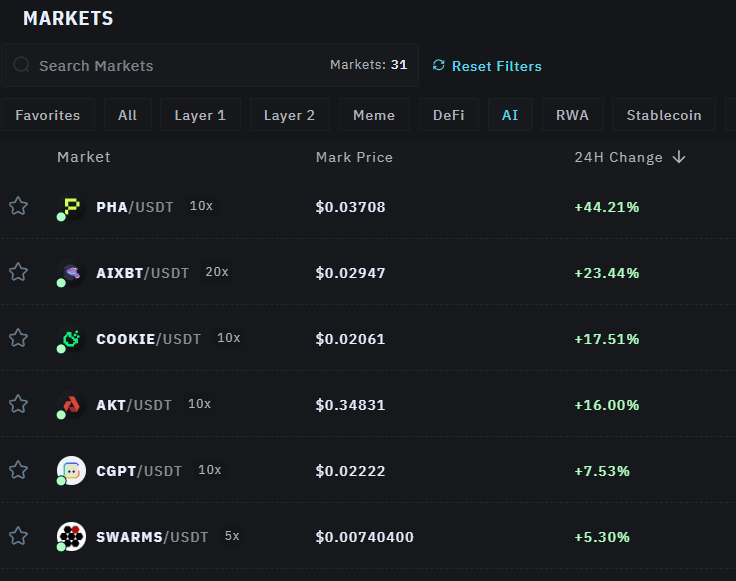Viewport: 736px width, 581px height.
Task: Add CGPT/USDT to favorites via star
Action: click(x=18, y=470)
